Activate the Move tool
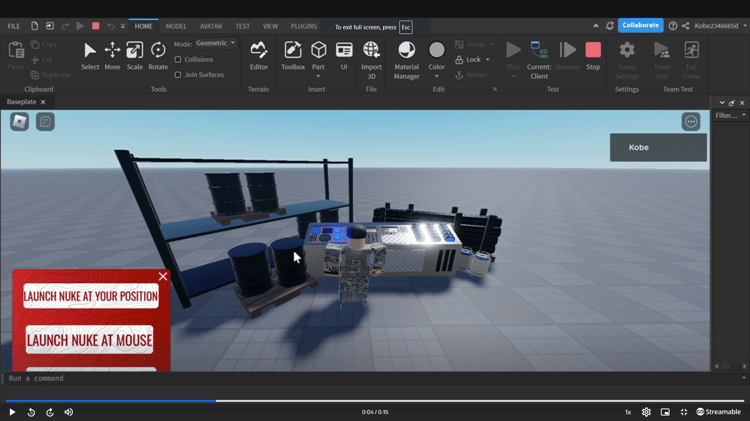The width and height of the screenshot is (750, 421). pos(112,56)
